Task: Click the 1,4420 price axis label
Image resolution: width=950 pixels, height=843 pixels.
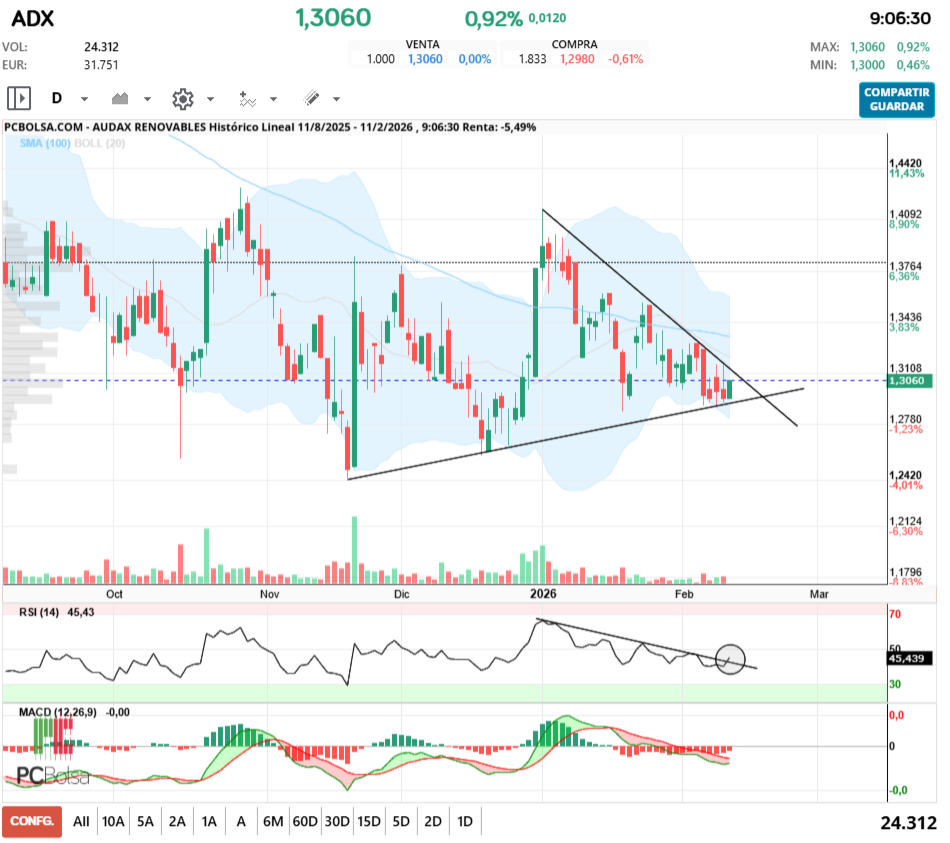Action: click(905, 163)
